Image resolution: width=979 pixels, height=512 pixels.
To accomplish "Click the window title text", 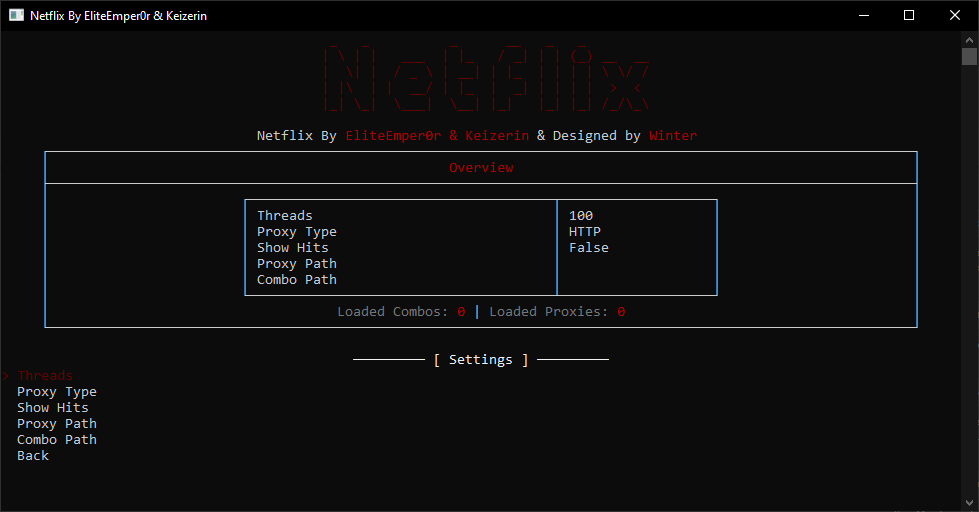I will [119, 16].
